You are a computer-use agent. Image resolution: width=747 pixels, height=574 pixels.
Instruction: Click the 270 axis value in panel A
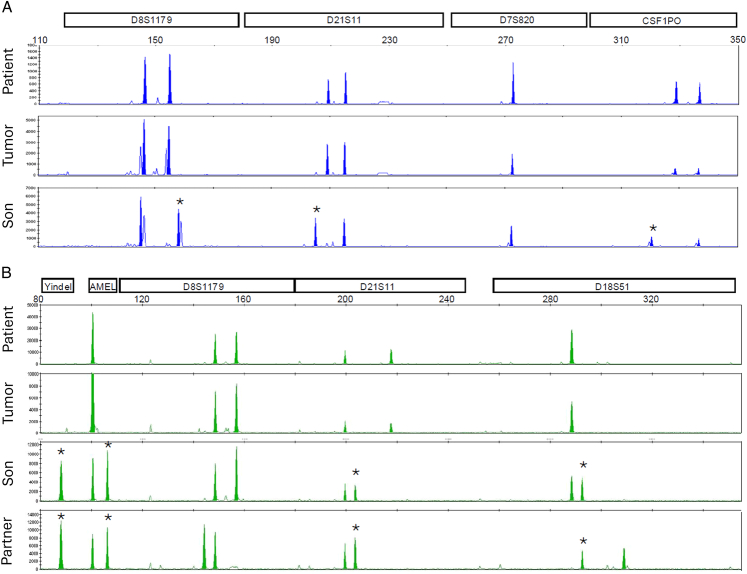pyautogui.click(x=505, y=40)
